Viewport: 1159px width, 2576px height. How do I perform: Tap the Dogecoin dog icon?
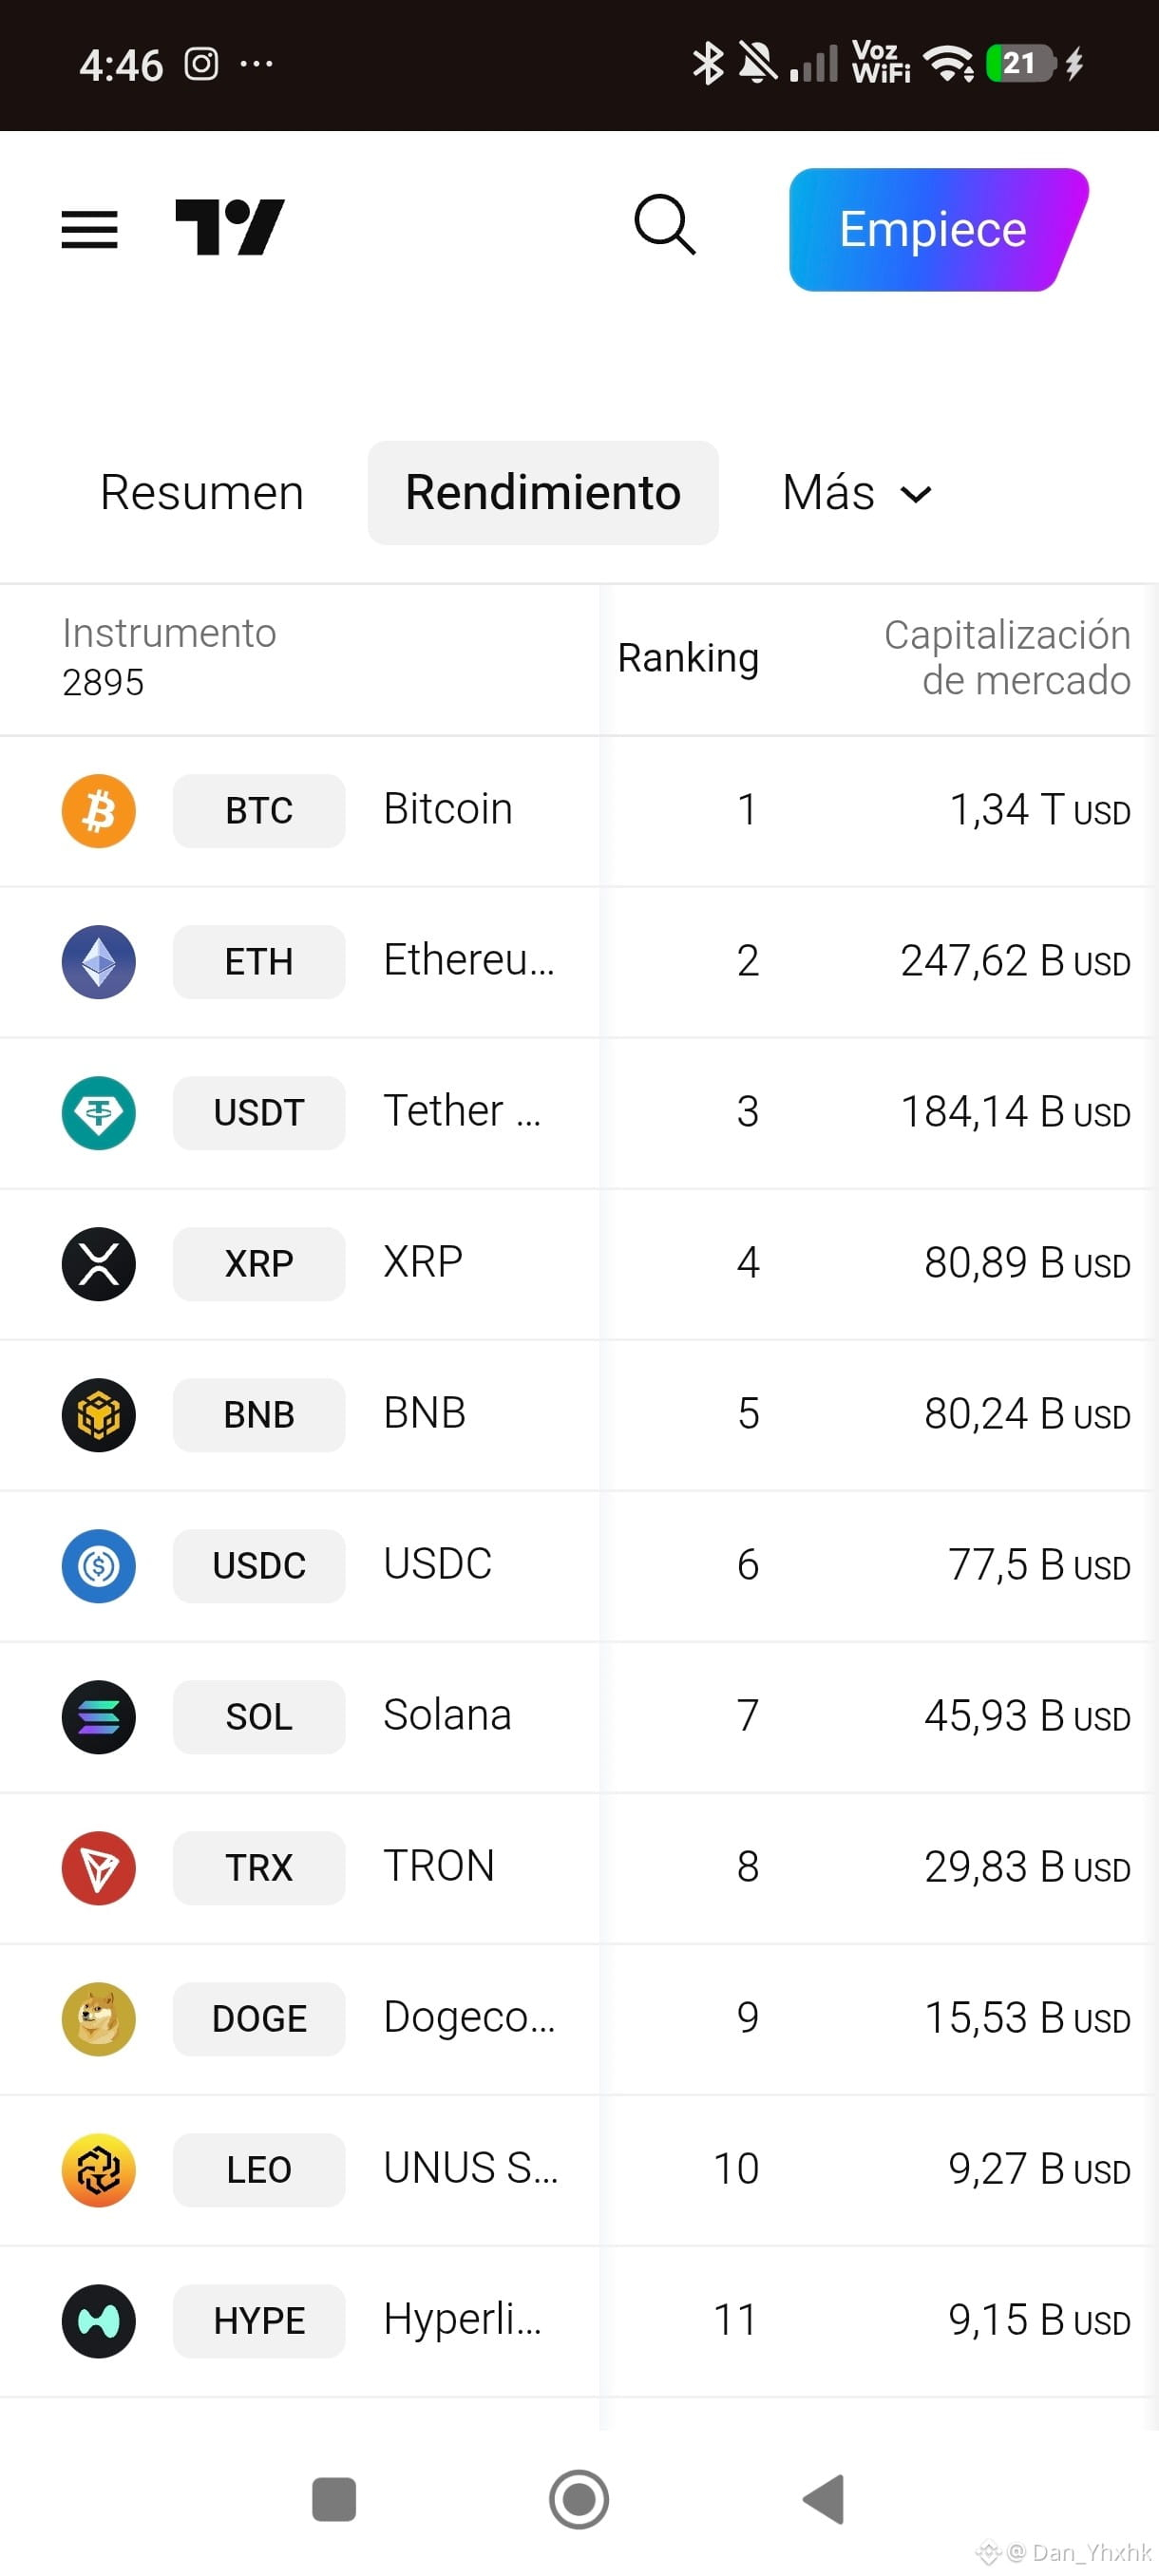point(98,2019)
